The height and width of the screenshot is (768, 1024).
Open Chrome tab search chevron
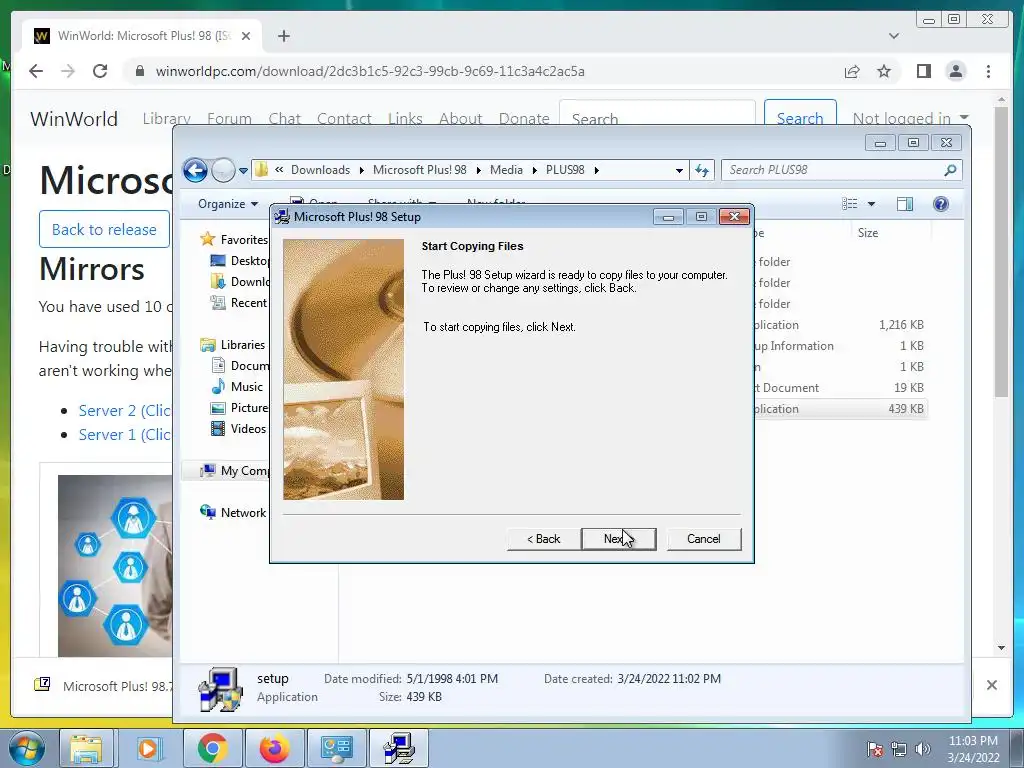pos(893,36)
